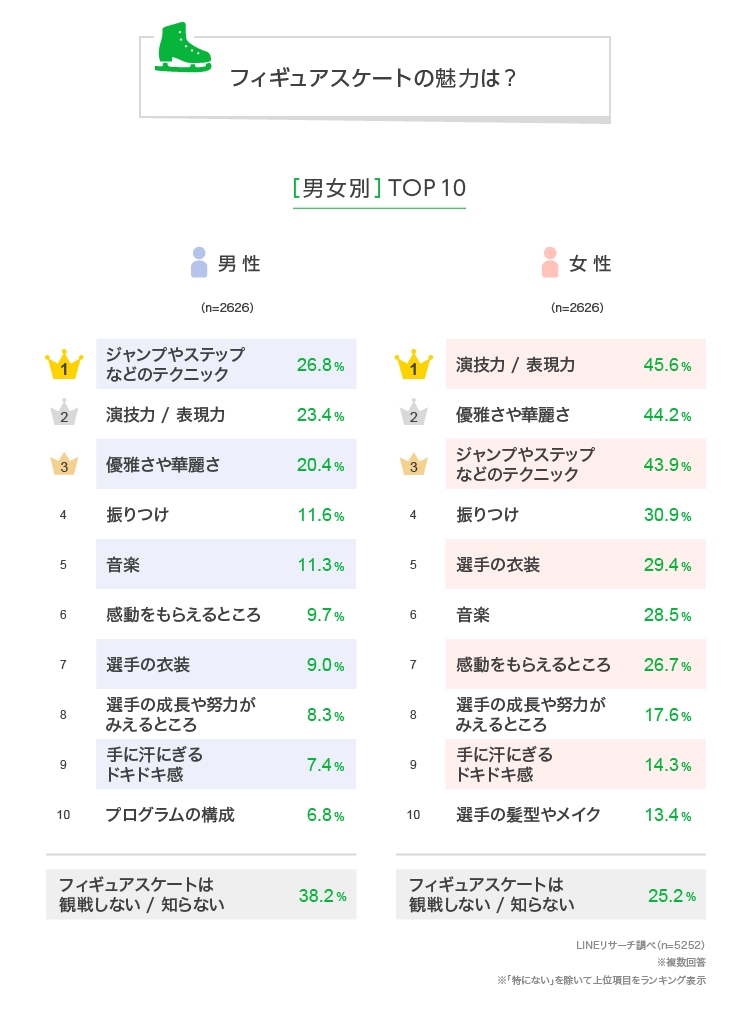Click the gold crown in men's ranking

point(64,365)
